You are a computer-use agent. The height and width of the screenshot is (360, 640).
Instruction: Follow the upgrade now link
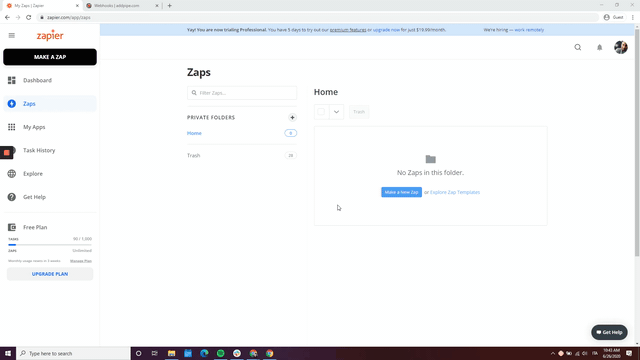tap(386, 30)
